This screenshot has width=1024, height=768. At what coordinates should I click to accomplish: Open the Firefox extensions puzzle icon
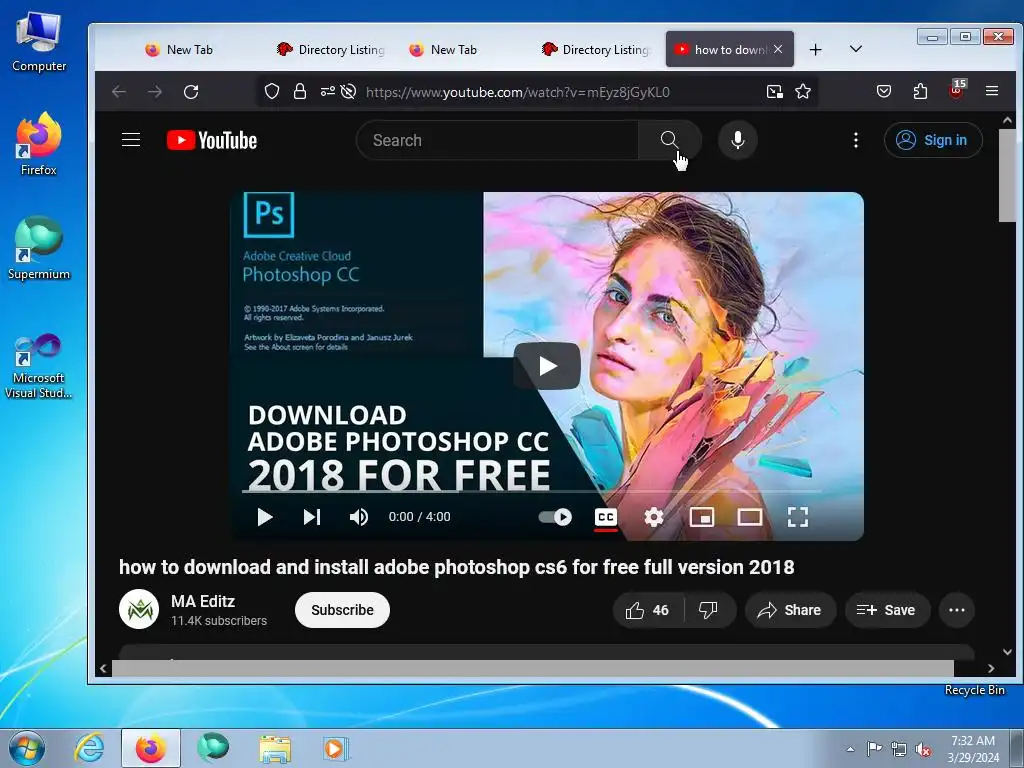point(920,91)
